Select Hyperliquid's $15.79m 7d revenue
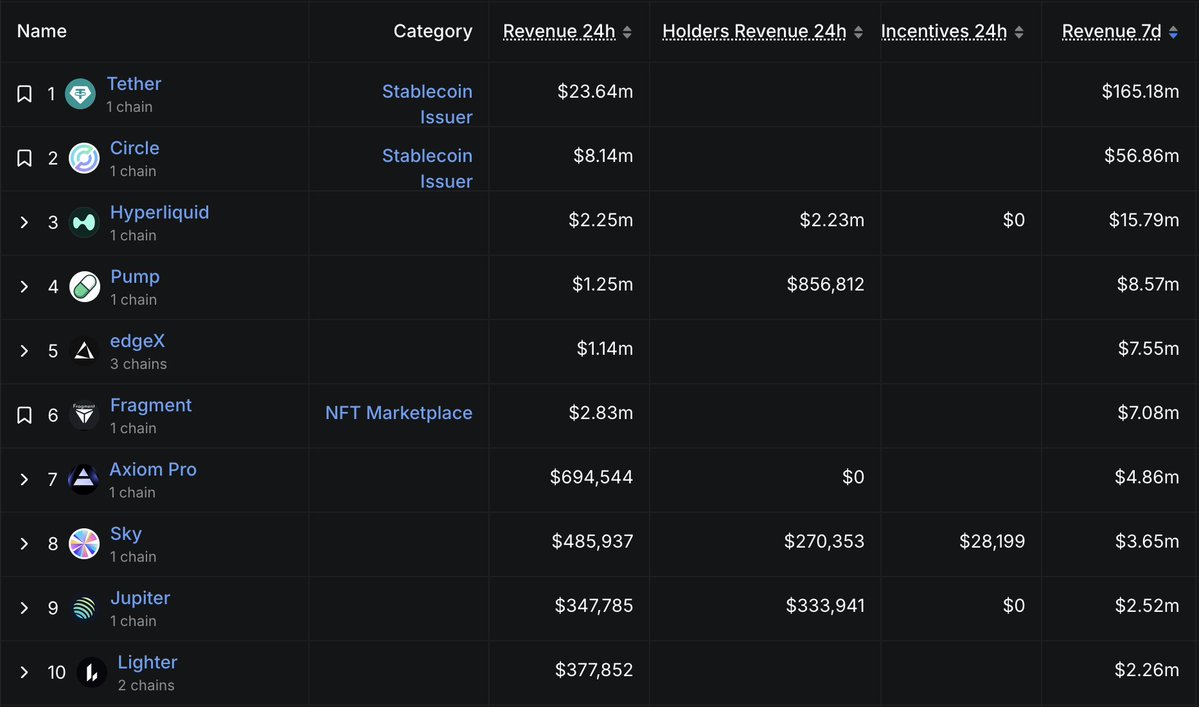Viewport: 1199px width, 707px height. [x=1143, y=220]
